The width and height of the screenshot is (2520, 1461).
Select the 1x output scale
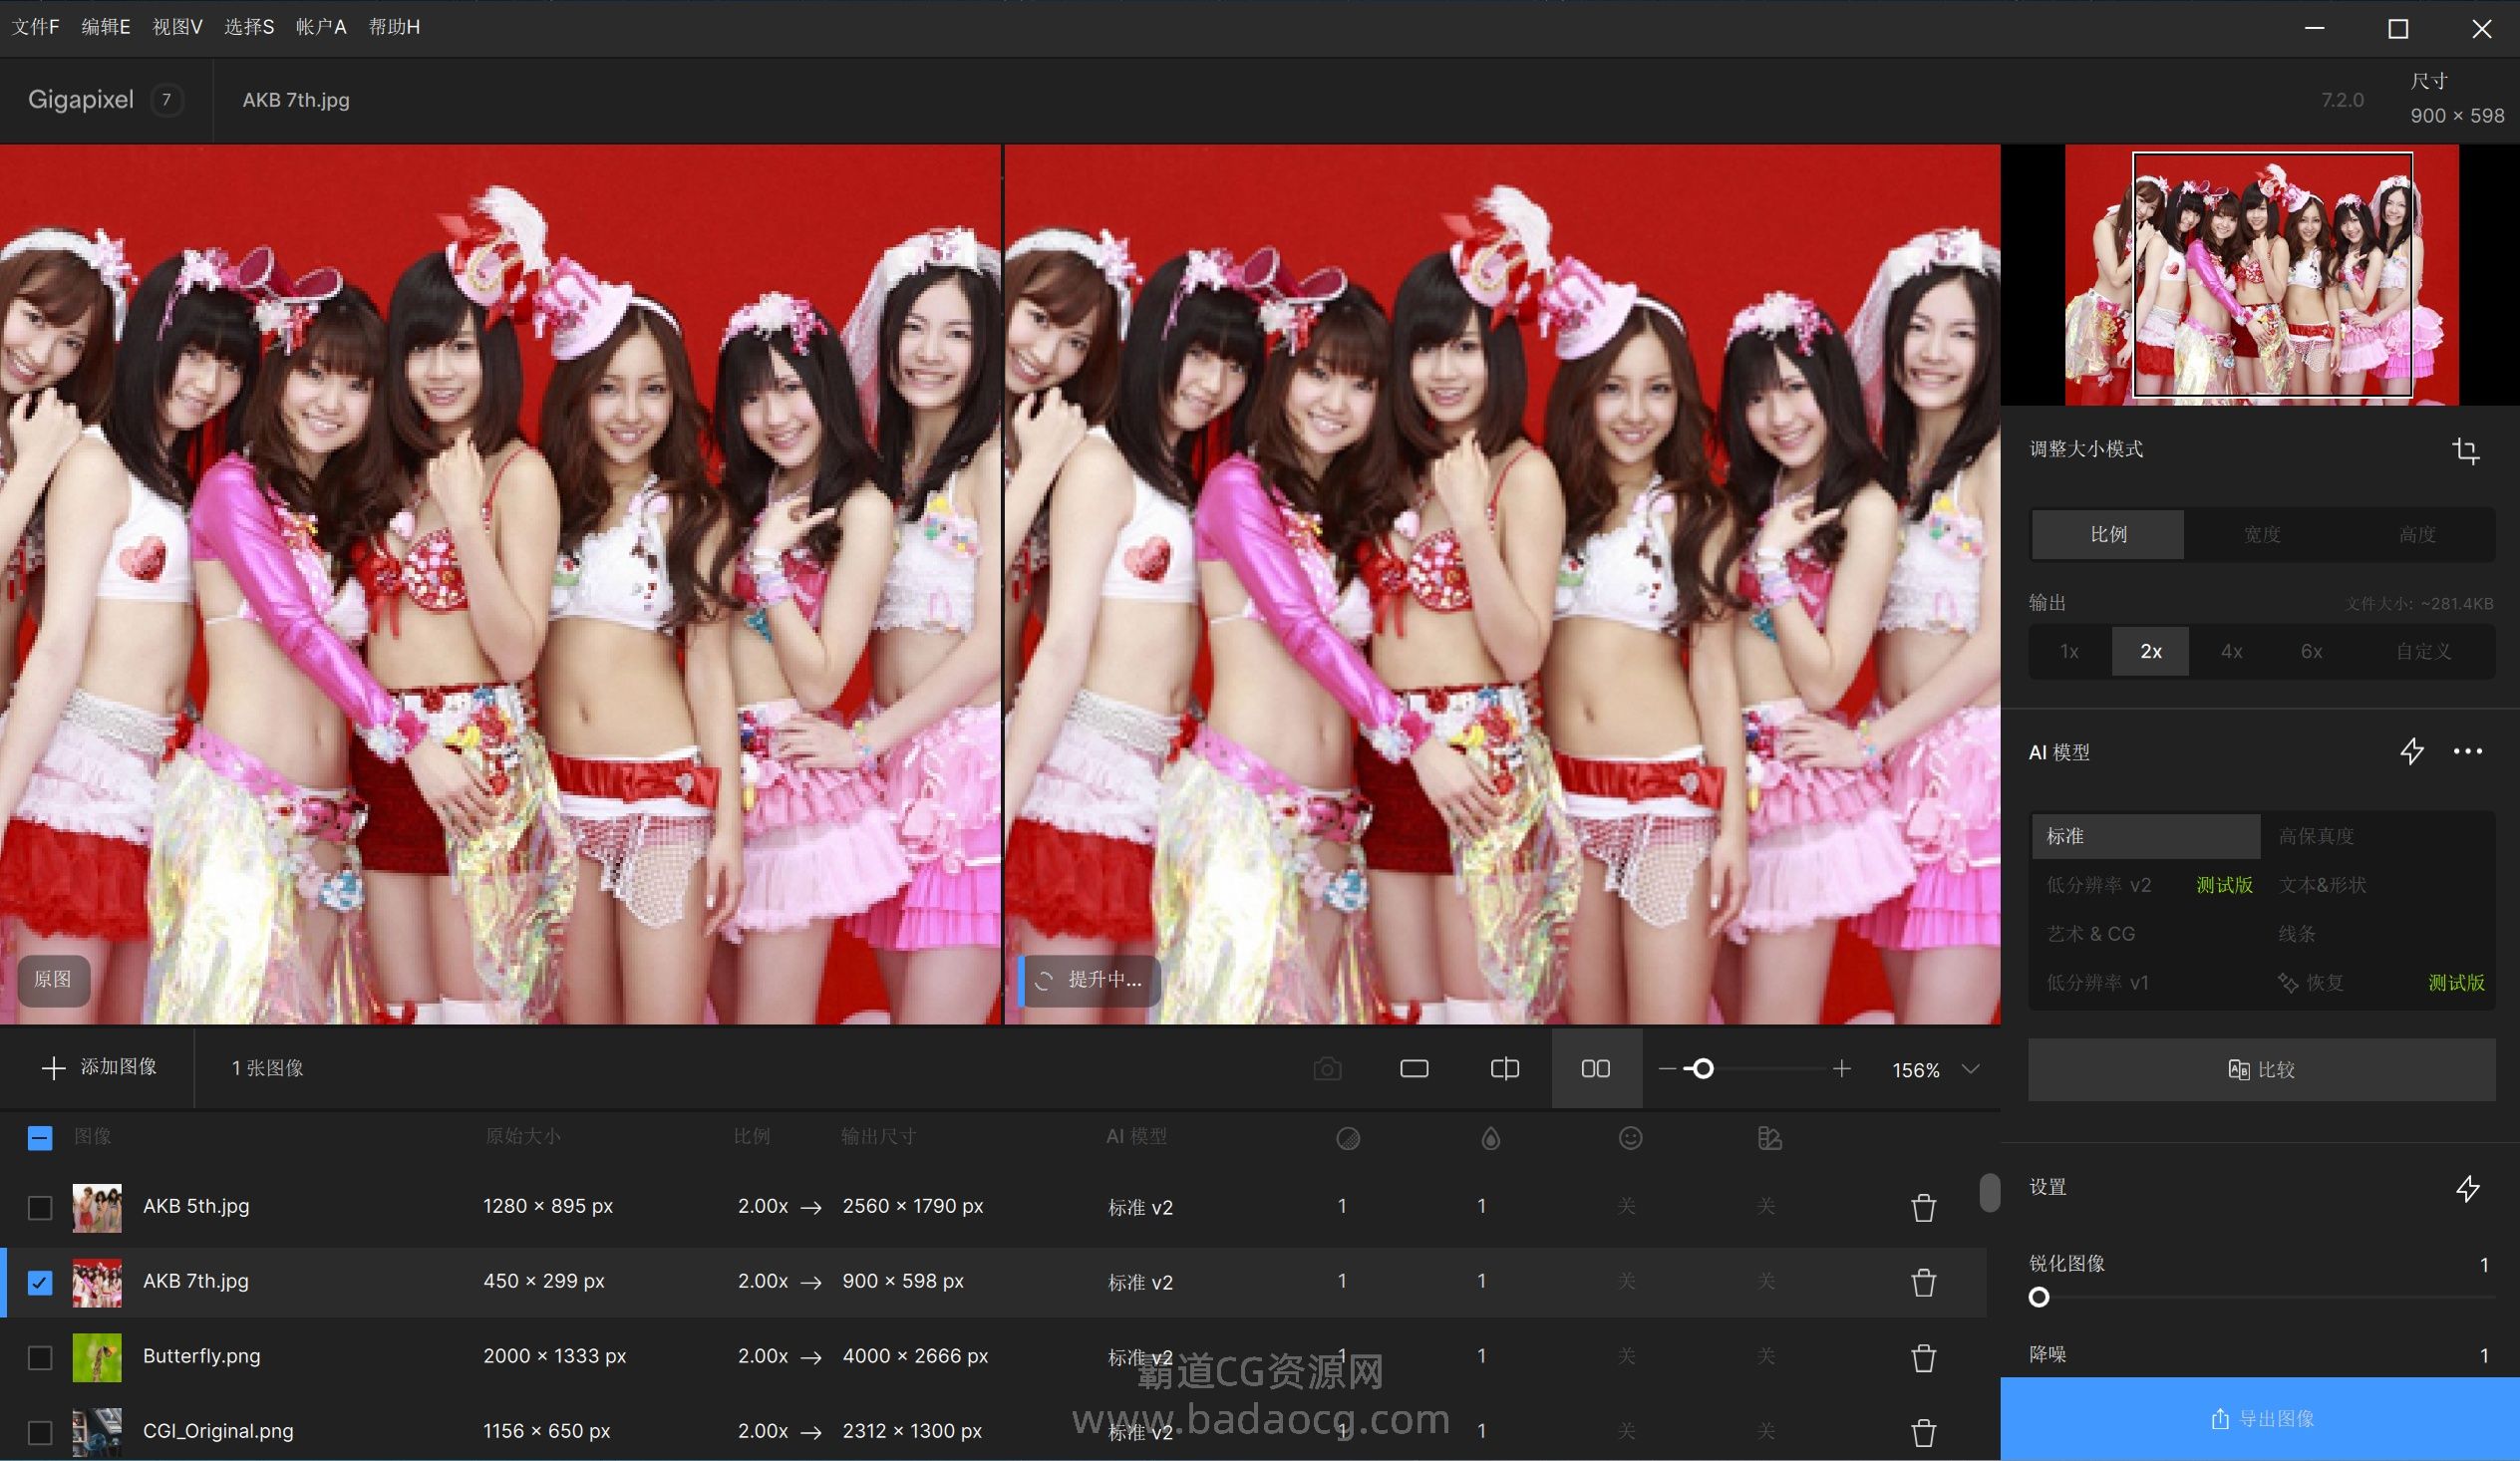pos(2069,651)
